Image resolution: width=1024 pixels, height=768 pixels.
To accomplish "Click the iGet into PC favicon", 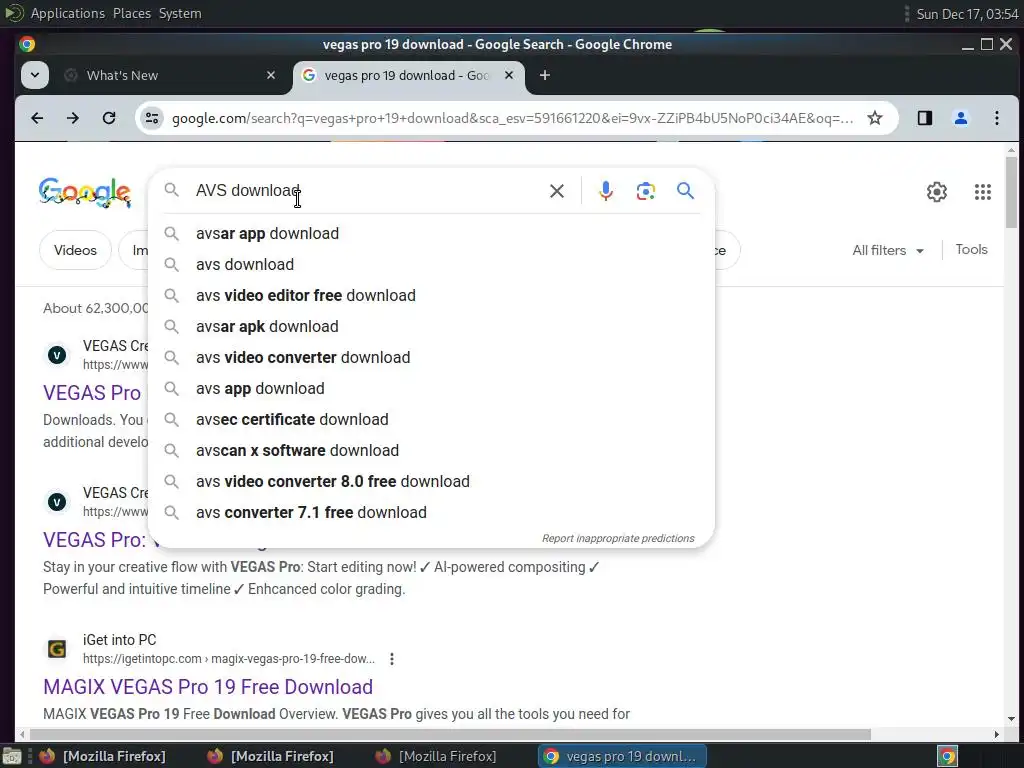I will [57, 649].
